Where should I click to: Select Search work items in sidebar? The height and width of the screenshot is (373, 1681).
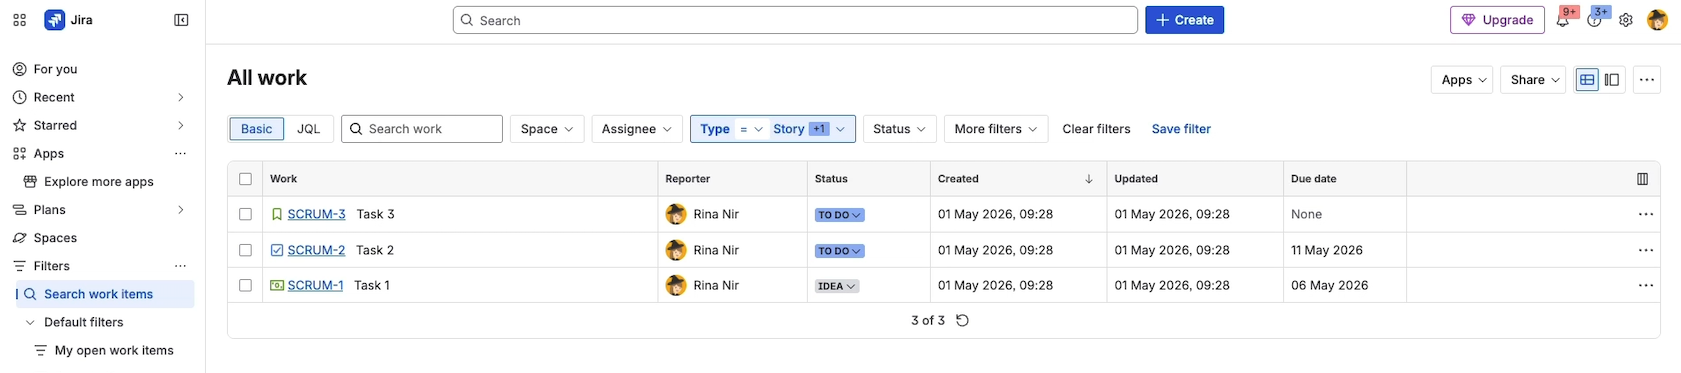[x=104, y=294]
